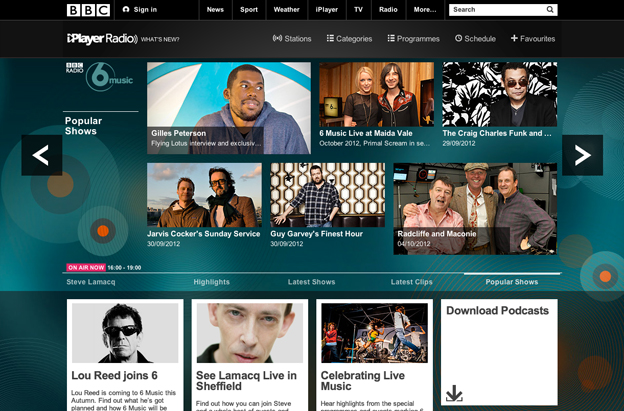Switch to the Latest Shows tab
The height and width of the screenshot is (411, 624).
tap(312, 282)
